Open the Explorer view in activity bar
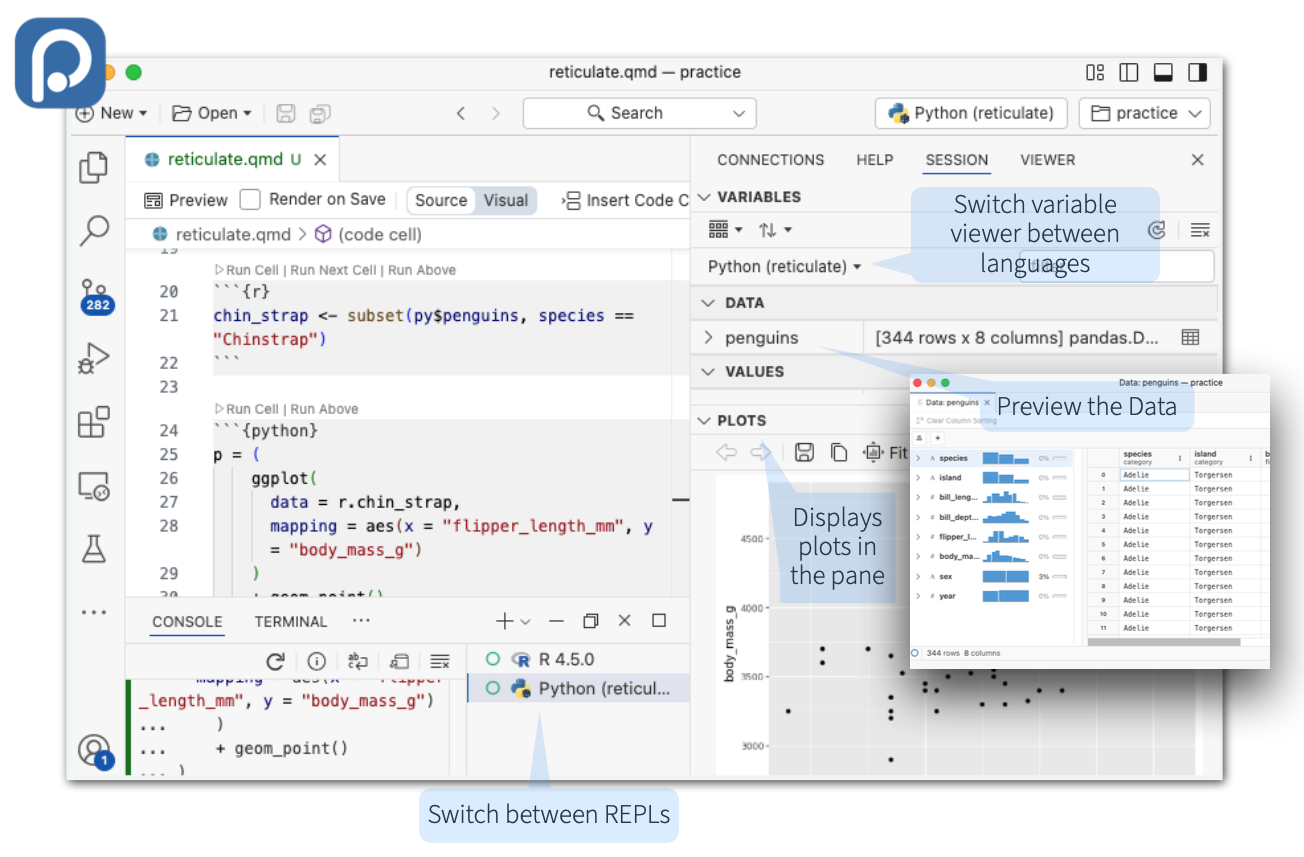The width and height of the screenshot is (1304, 857). coord(94,168)
